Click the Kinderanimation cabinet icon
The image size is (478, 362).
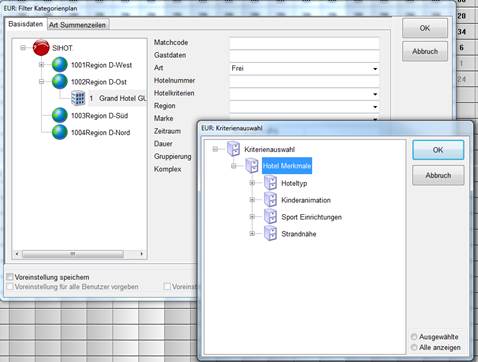270,200
